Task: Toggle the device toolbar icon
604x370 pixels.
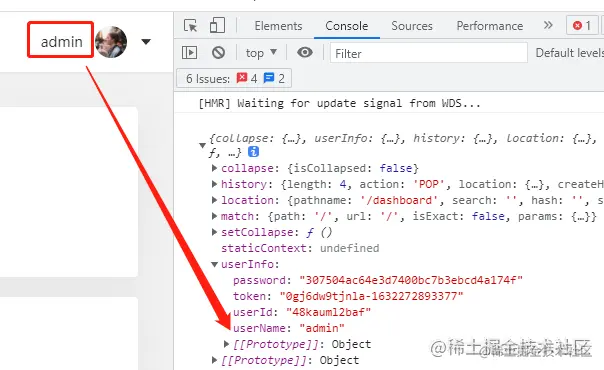Action: (x=217, y=26)
